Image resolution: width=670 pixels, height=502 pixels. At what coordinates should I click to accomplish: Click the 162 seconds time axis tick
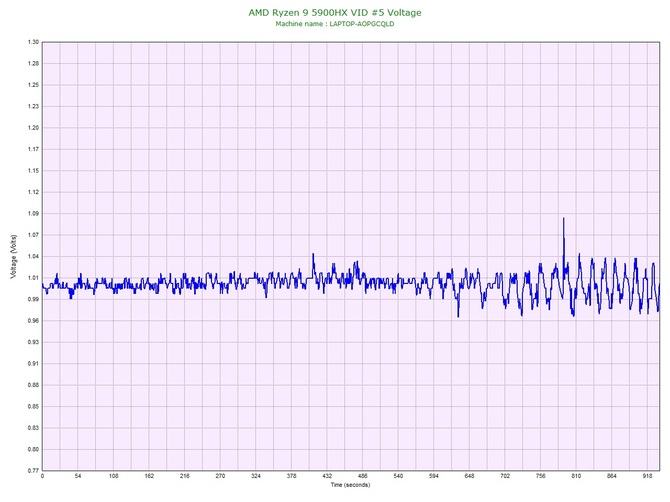[149, 476]
